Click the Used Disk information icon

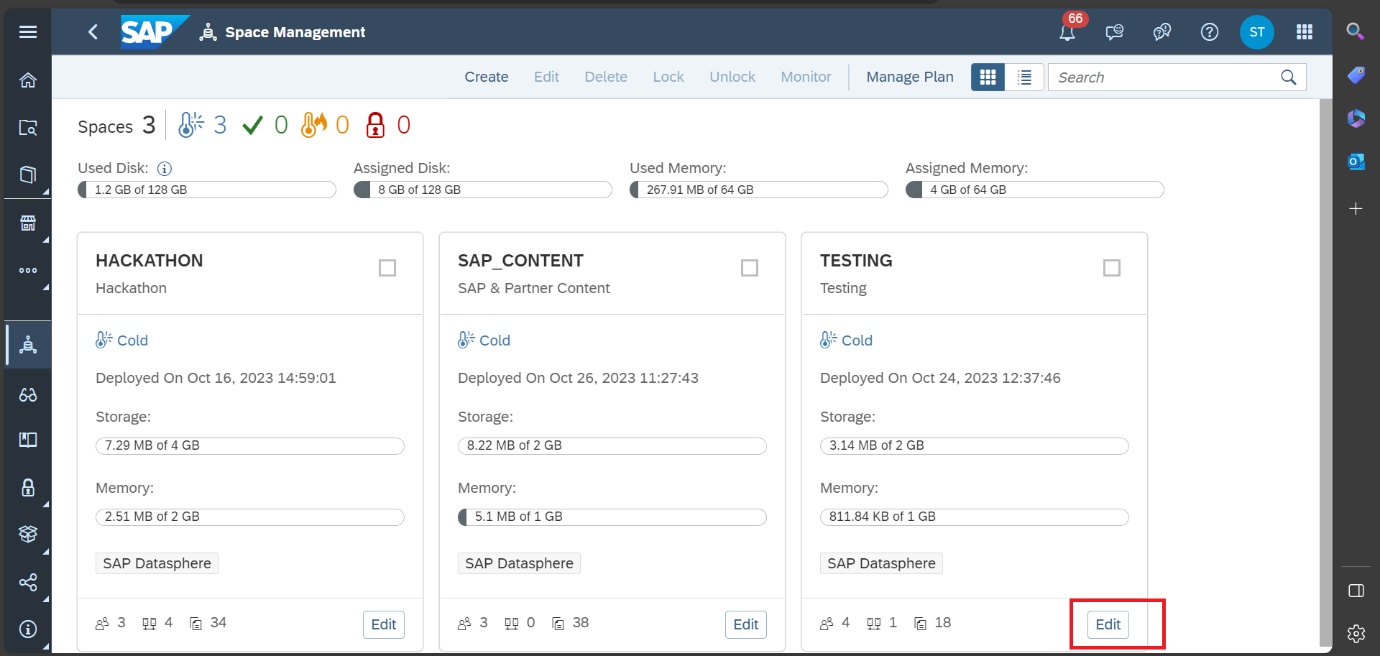(165, 169)
